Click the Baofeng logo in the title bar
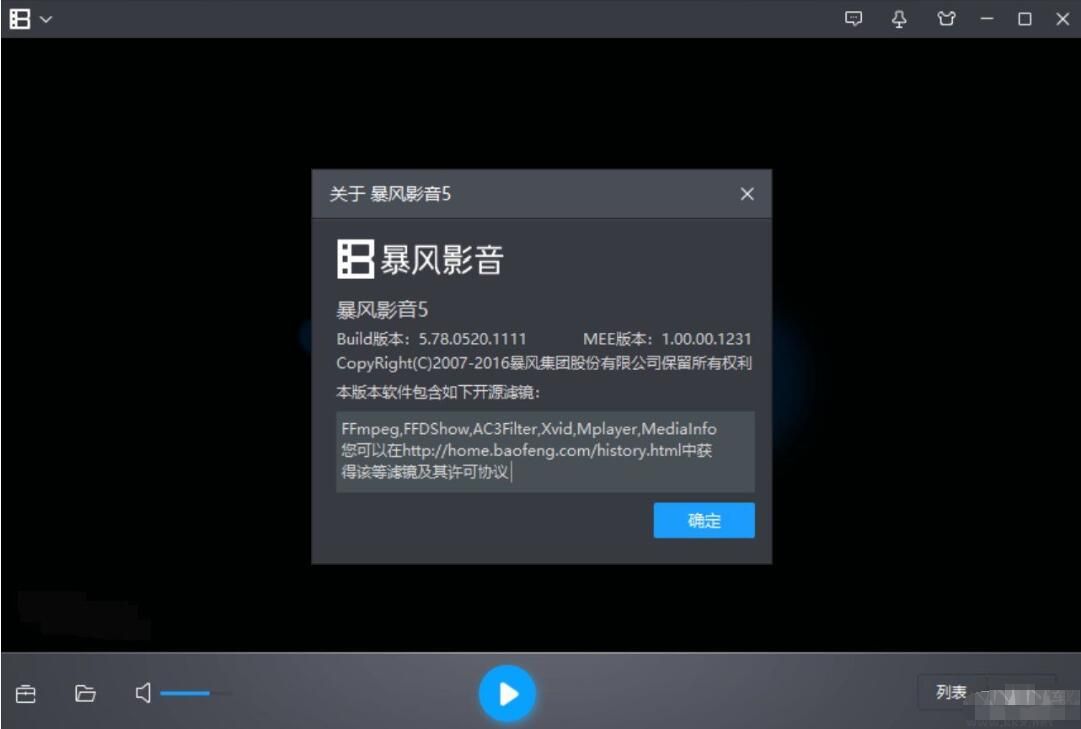This screenshot has width=1081, height=729. (x=22, y=18)
